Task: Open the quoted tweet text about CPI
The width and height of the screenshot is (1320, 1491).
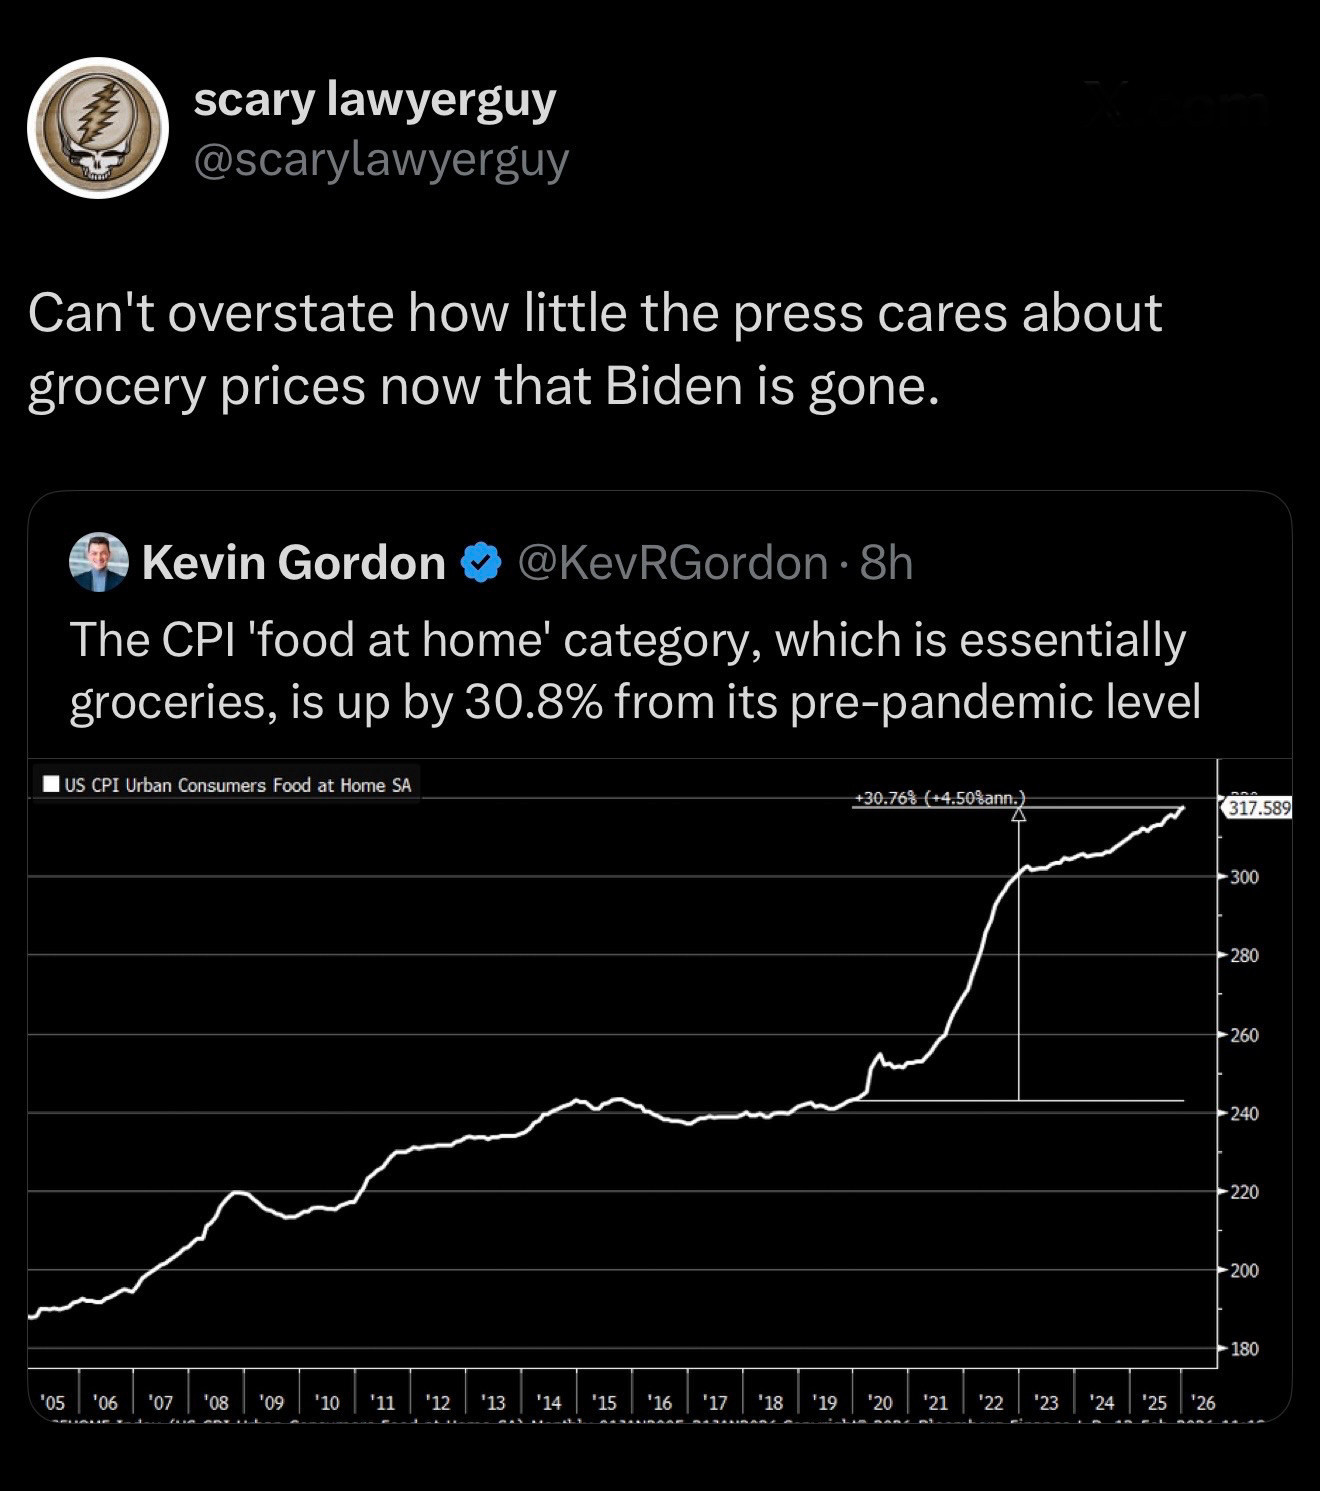Action: (x=634, y=670)
